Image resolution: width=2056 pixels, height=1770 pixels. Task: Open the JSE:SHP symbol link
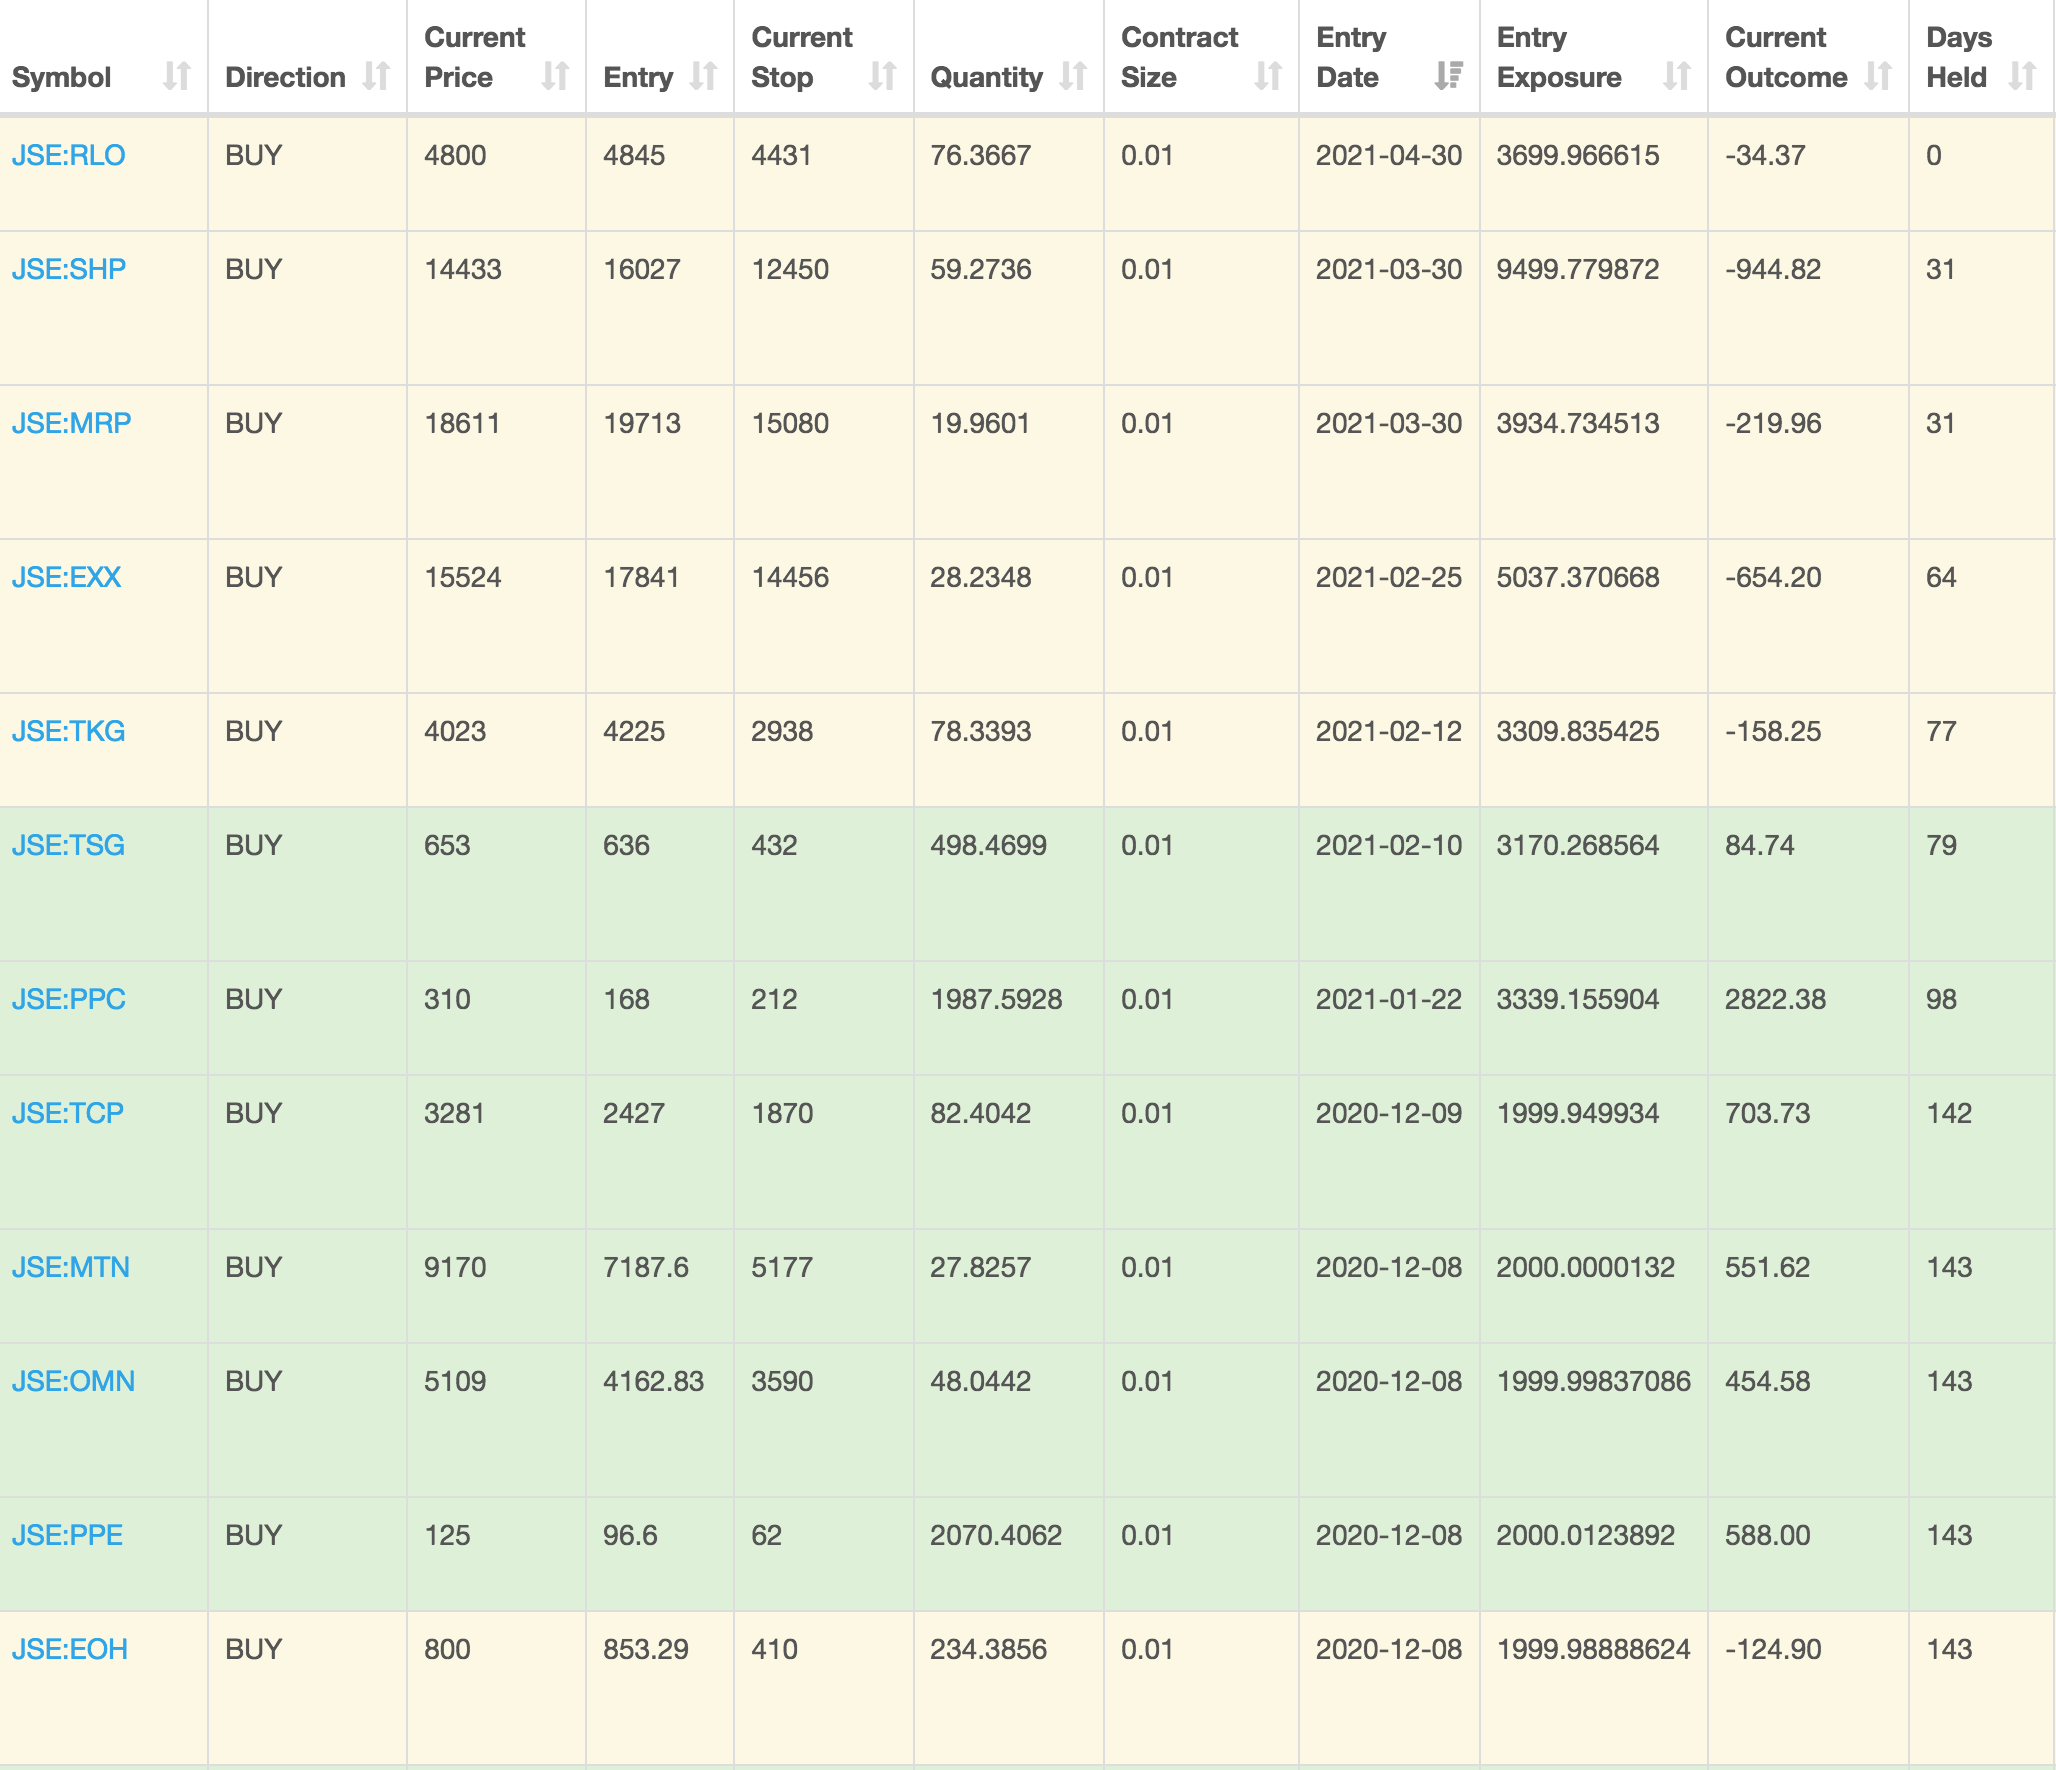69,269
